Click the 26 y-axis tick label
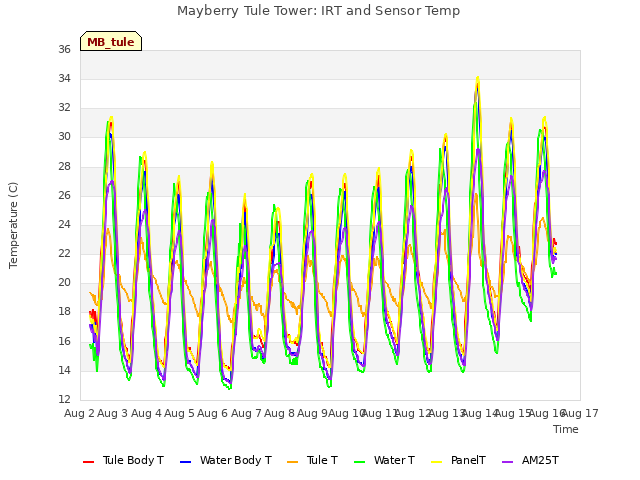640x480 pixels. [x=64, y=195]
